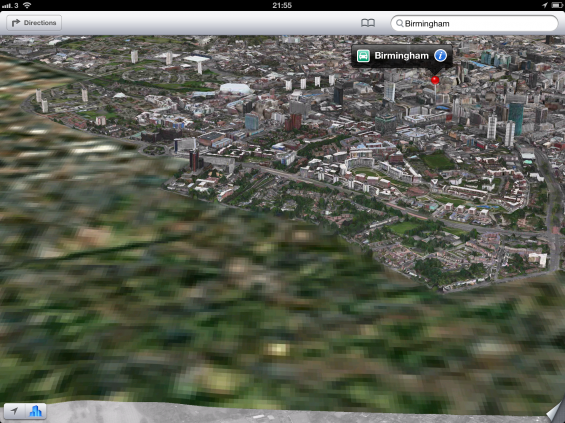Toggle 3D buildings flyover view
Image resolution: width=565 pixels, height=423 pixels.
36,411
